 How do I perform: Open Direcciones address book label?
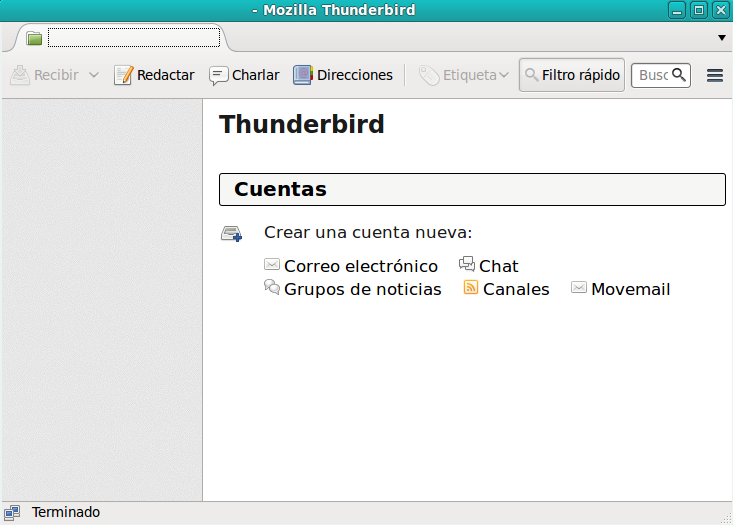(x=355, y=75)
